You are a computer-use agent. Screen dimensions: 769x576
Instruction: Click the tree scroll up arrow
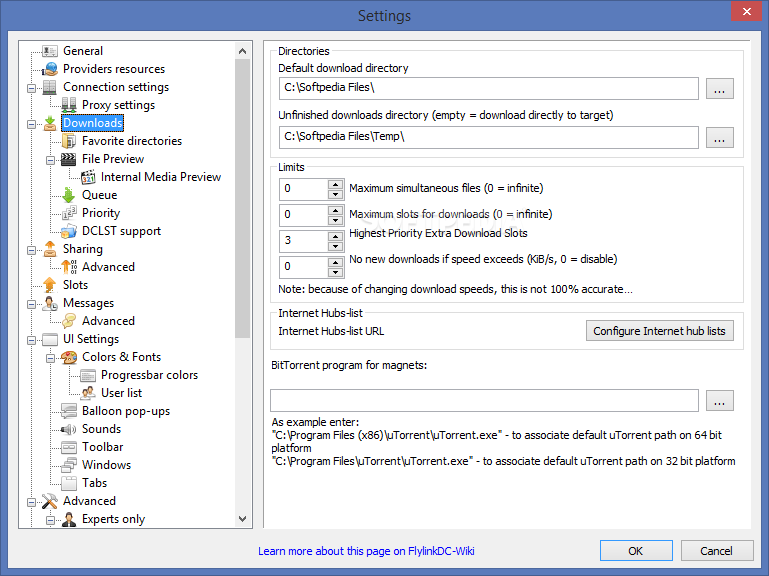click(x=242, y=51)
